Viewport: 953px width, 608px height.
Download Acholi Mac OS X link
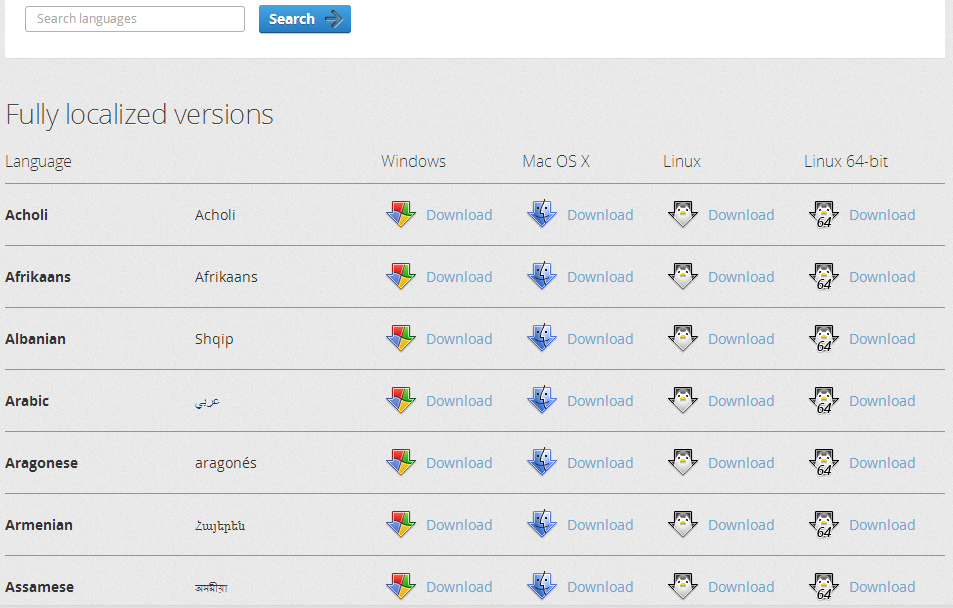pos(600,215)
